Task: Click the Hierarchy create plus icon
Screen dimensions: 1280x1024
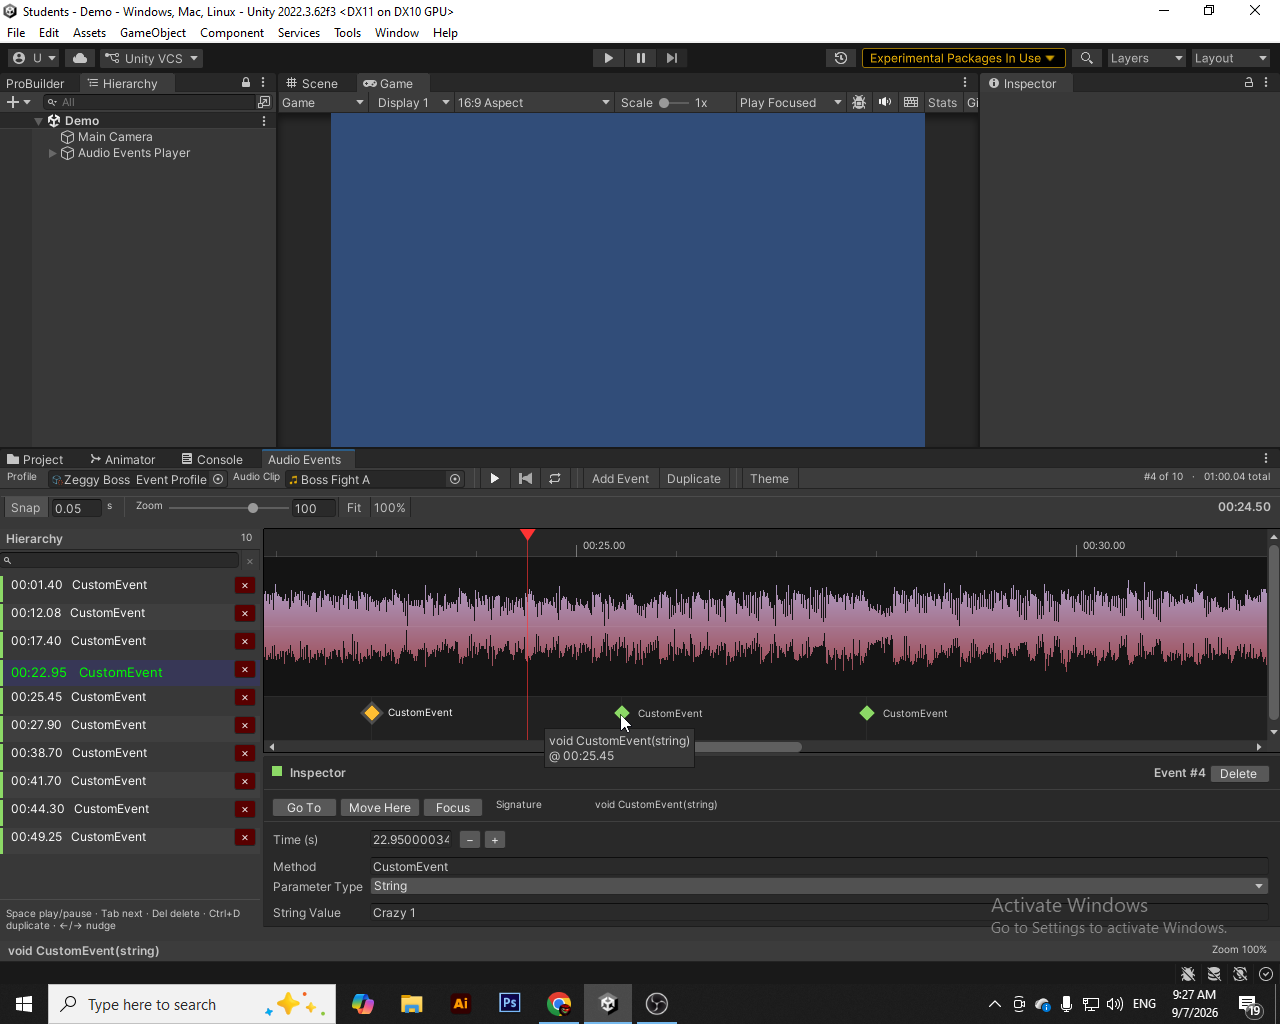Action: (x=13, y=102)
